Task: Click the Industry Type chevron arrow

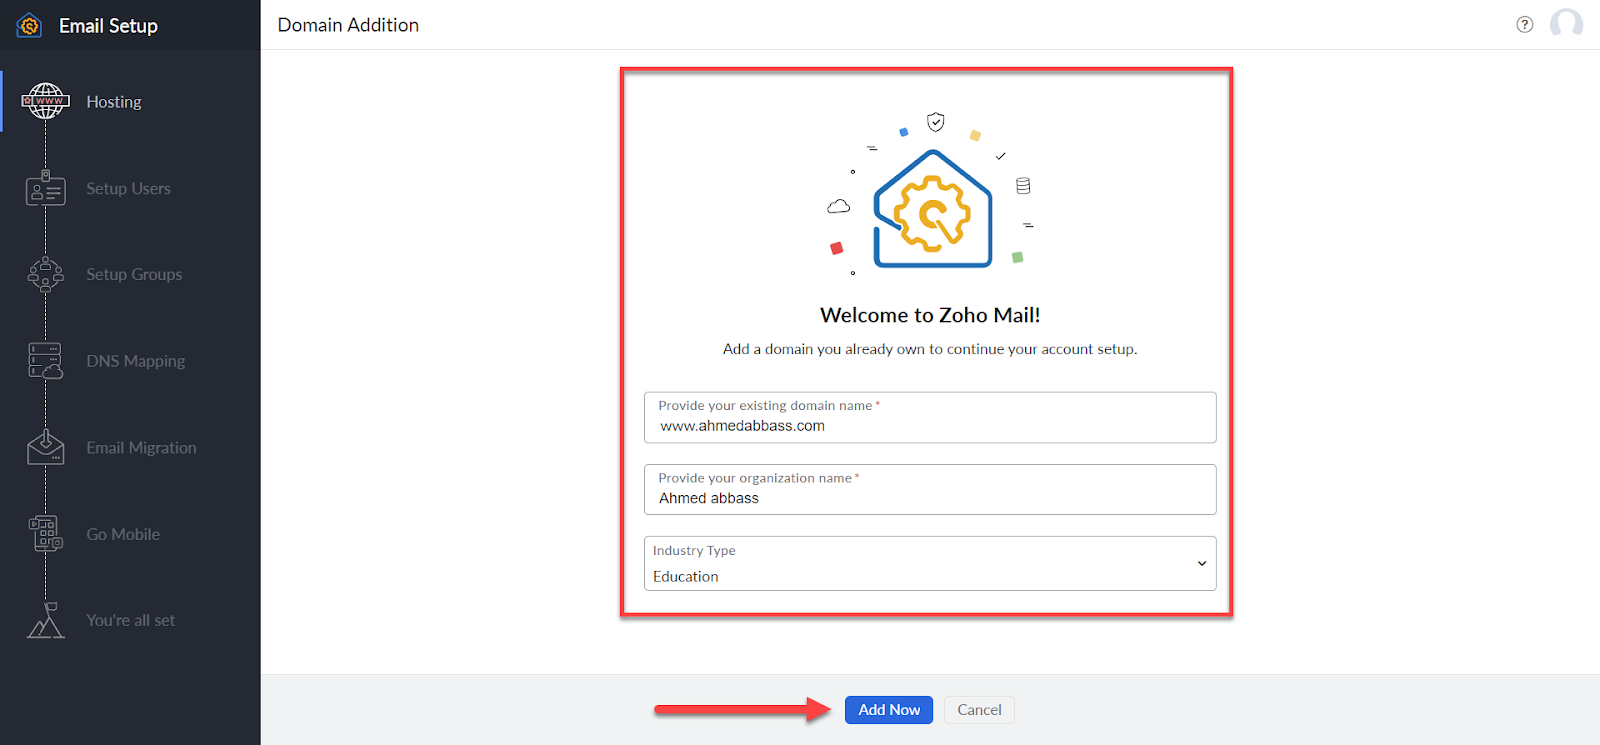Action: pyautogui.click(x=1201, y=564)
